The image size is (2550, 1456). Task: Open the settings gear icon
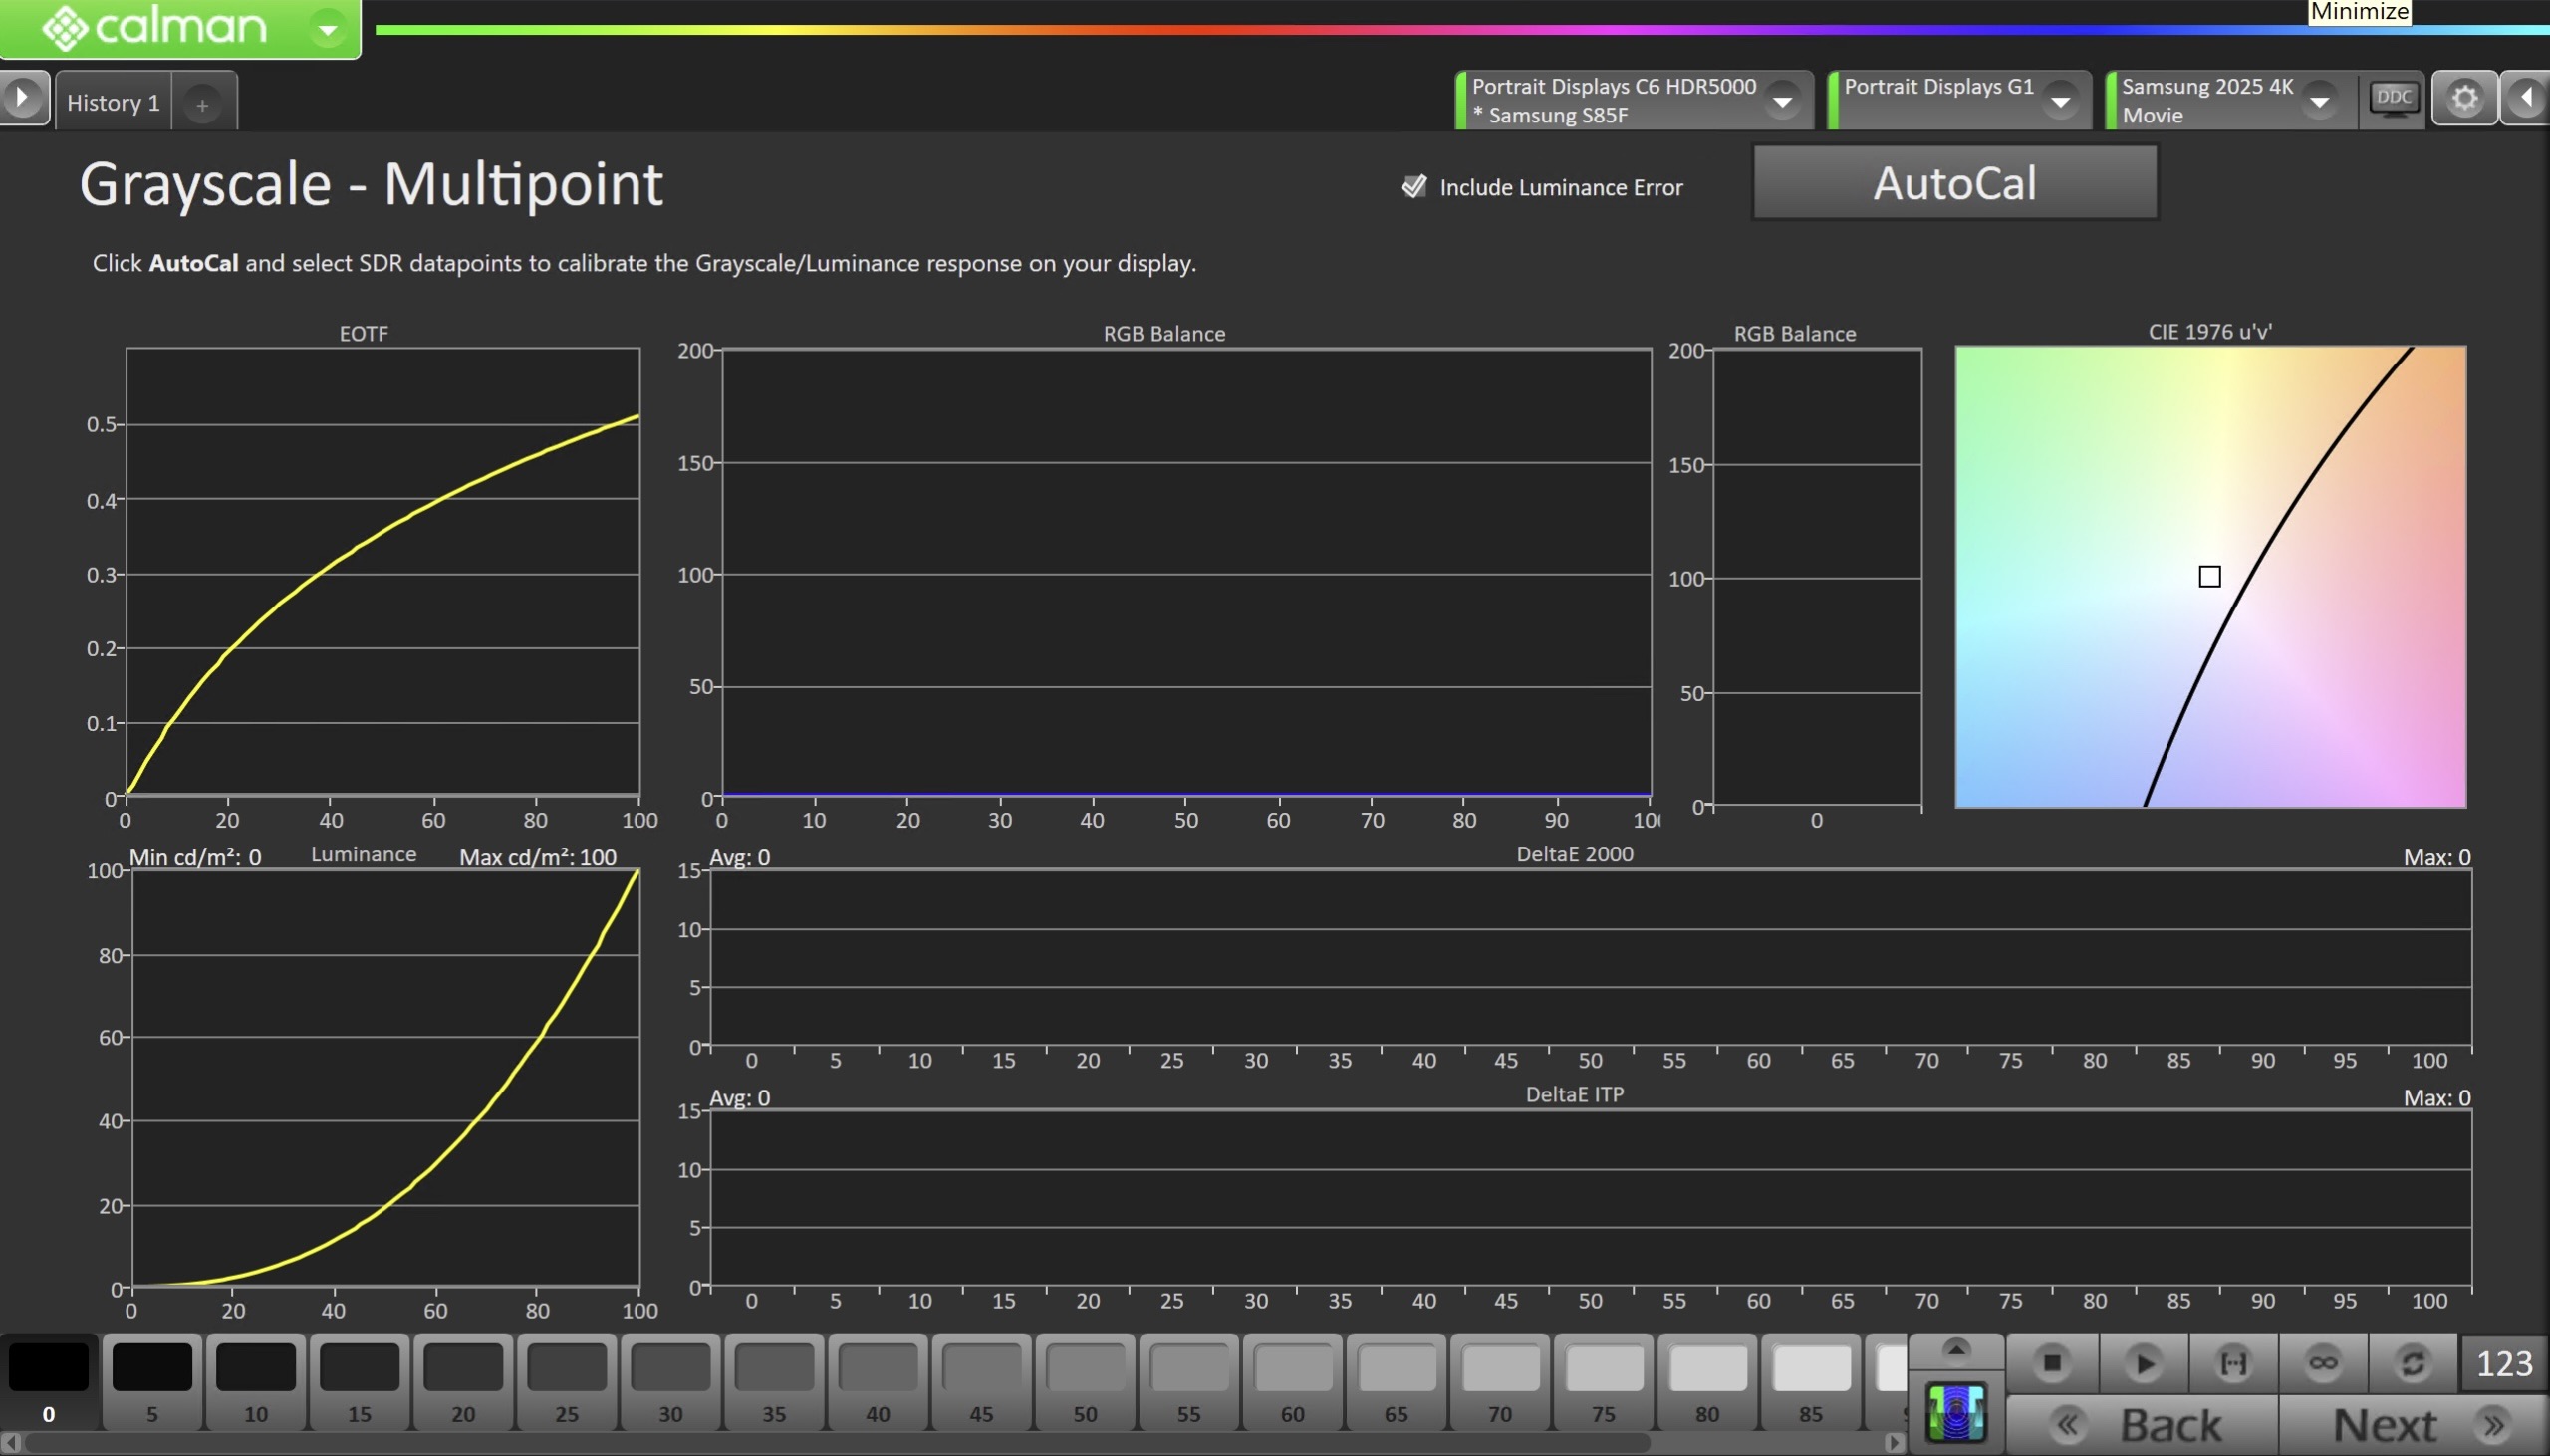click(2464, 99)
